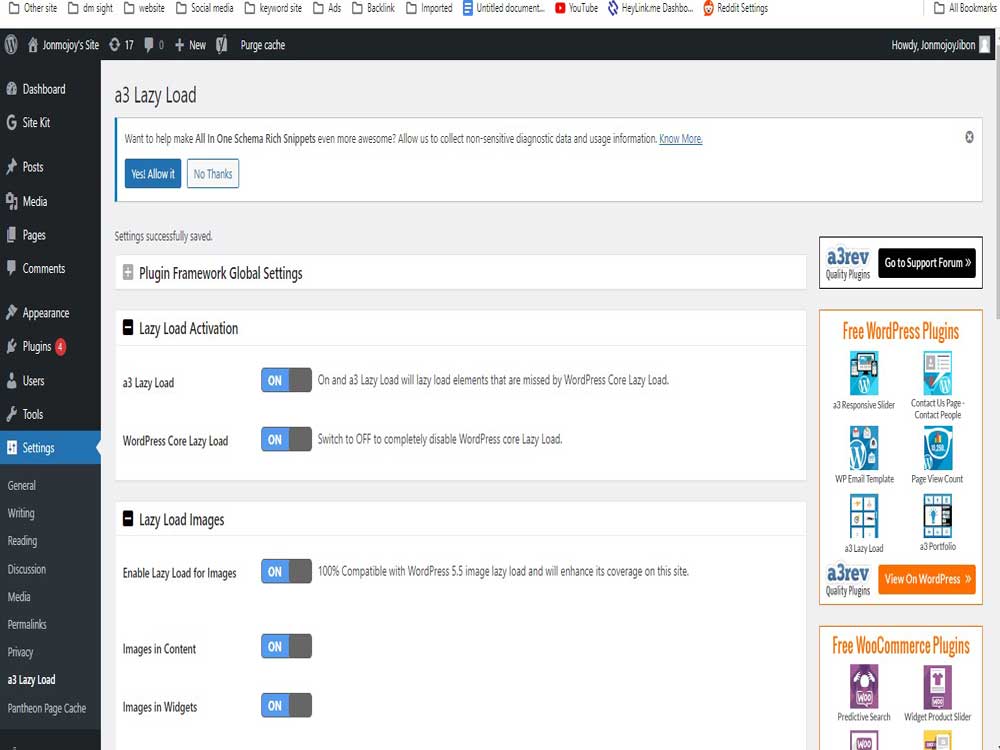Open General settings submenu
This screenshot has width=1000, height=750.
pos(22,485)
